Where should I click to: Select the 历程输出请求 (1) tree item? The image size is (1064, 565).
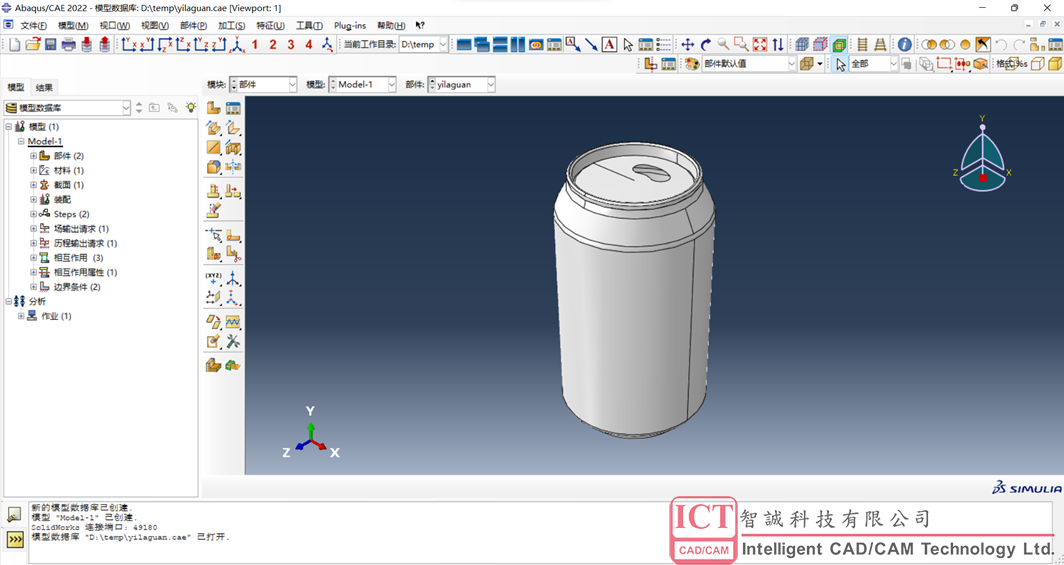[85, 243]
